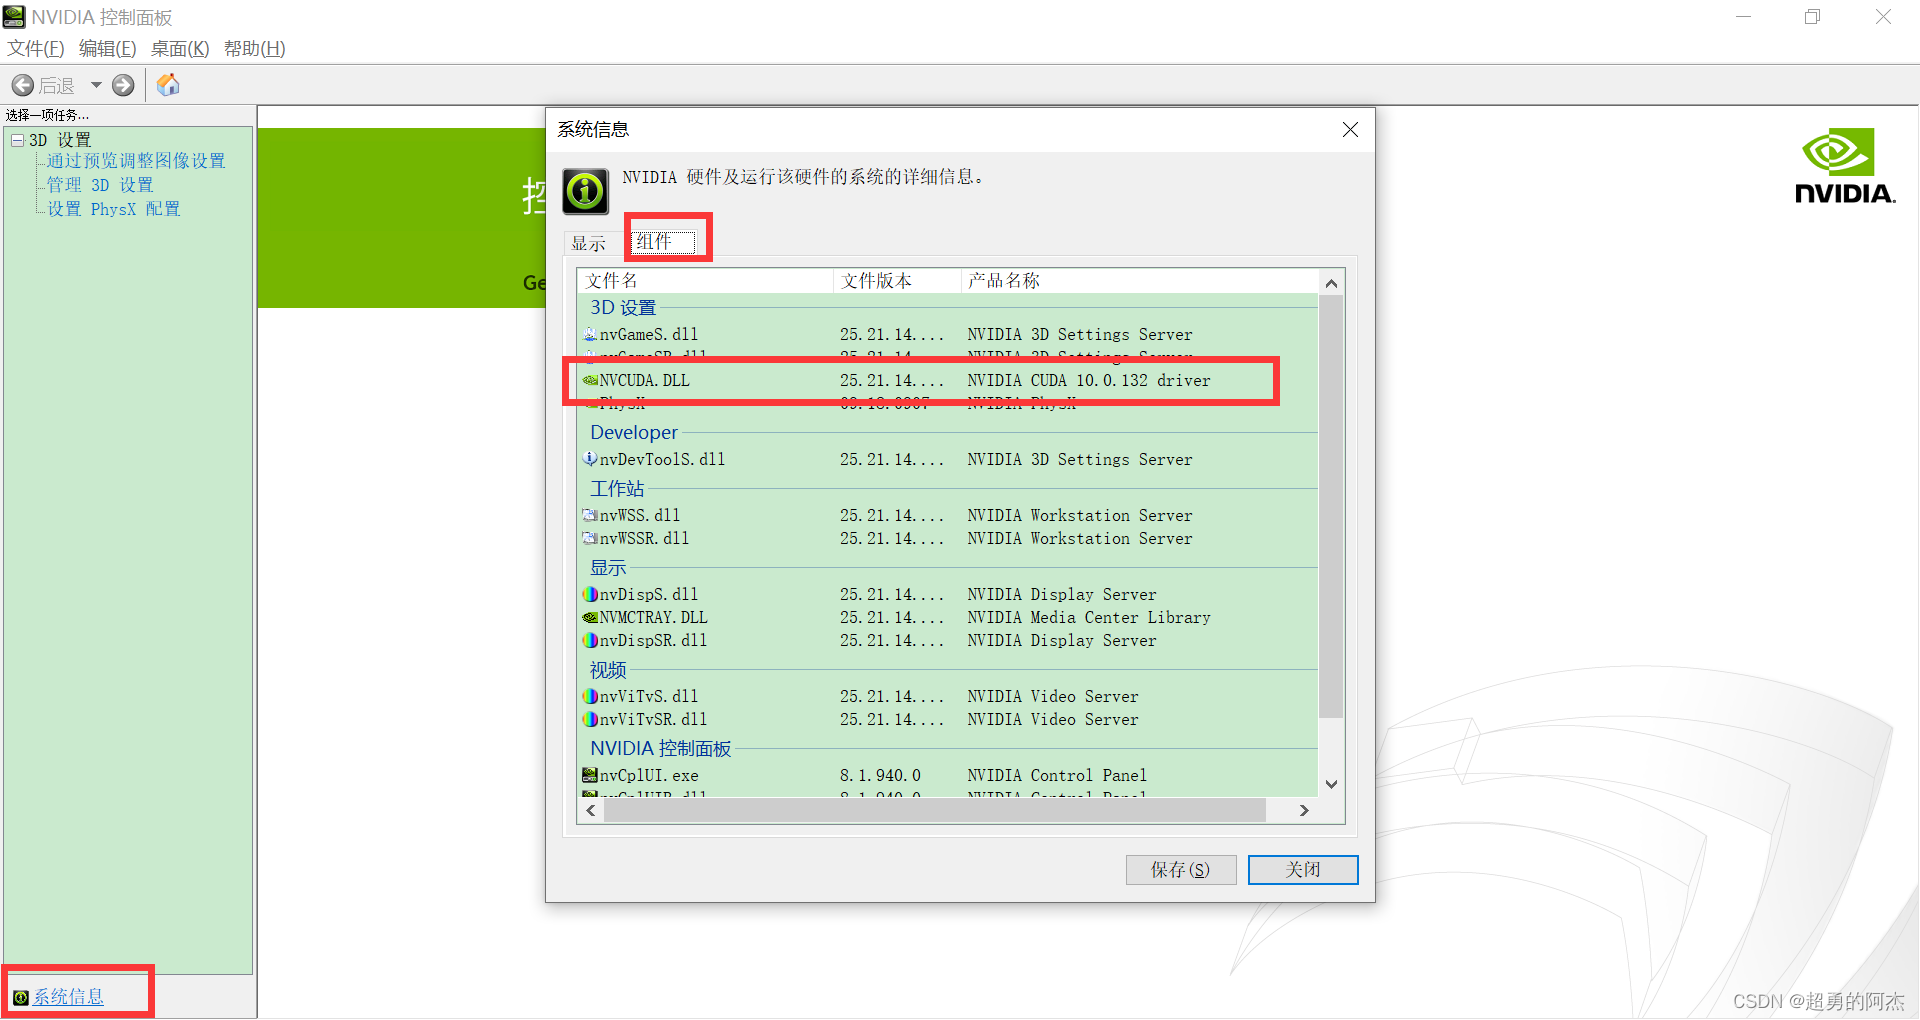Click the NVIDIA CUDA 10.0.132 driver product name

coord(1089,381)
